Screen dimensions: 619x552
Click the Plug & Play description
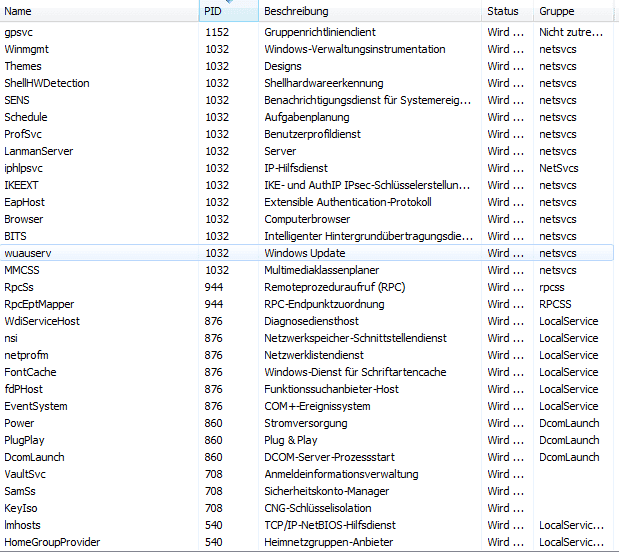291,440
